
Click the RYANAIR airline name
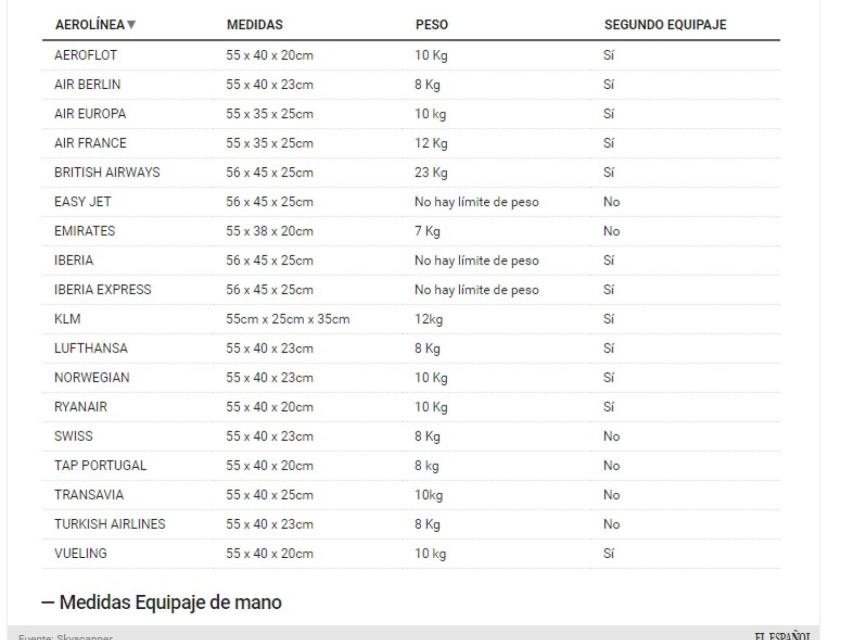tap(81, 406)
